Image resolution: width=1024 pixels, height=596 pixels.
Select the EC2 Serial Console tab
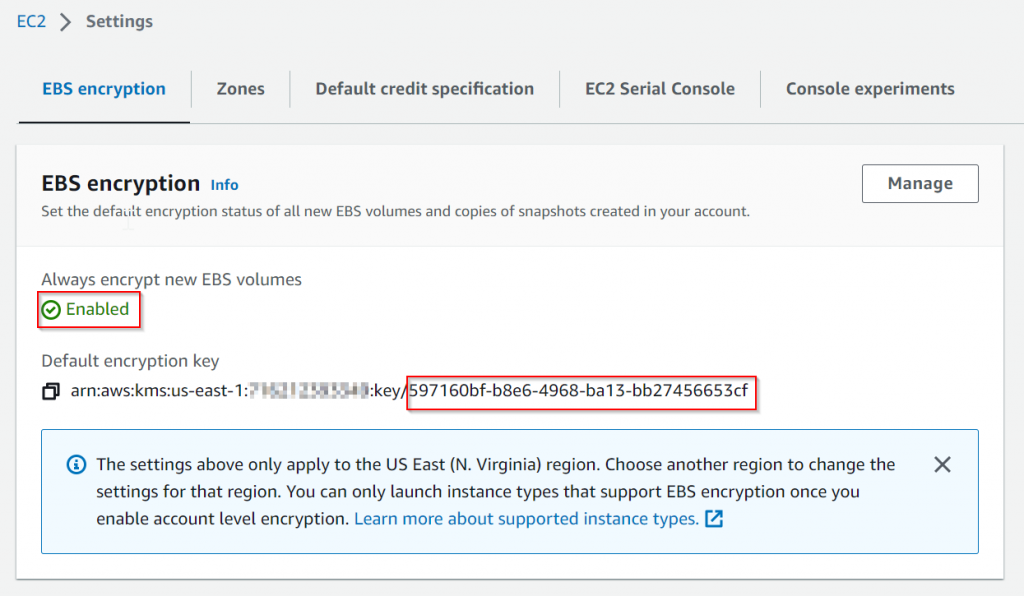(x=660, y=89)
